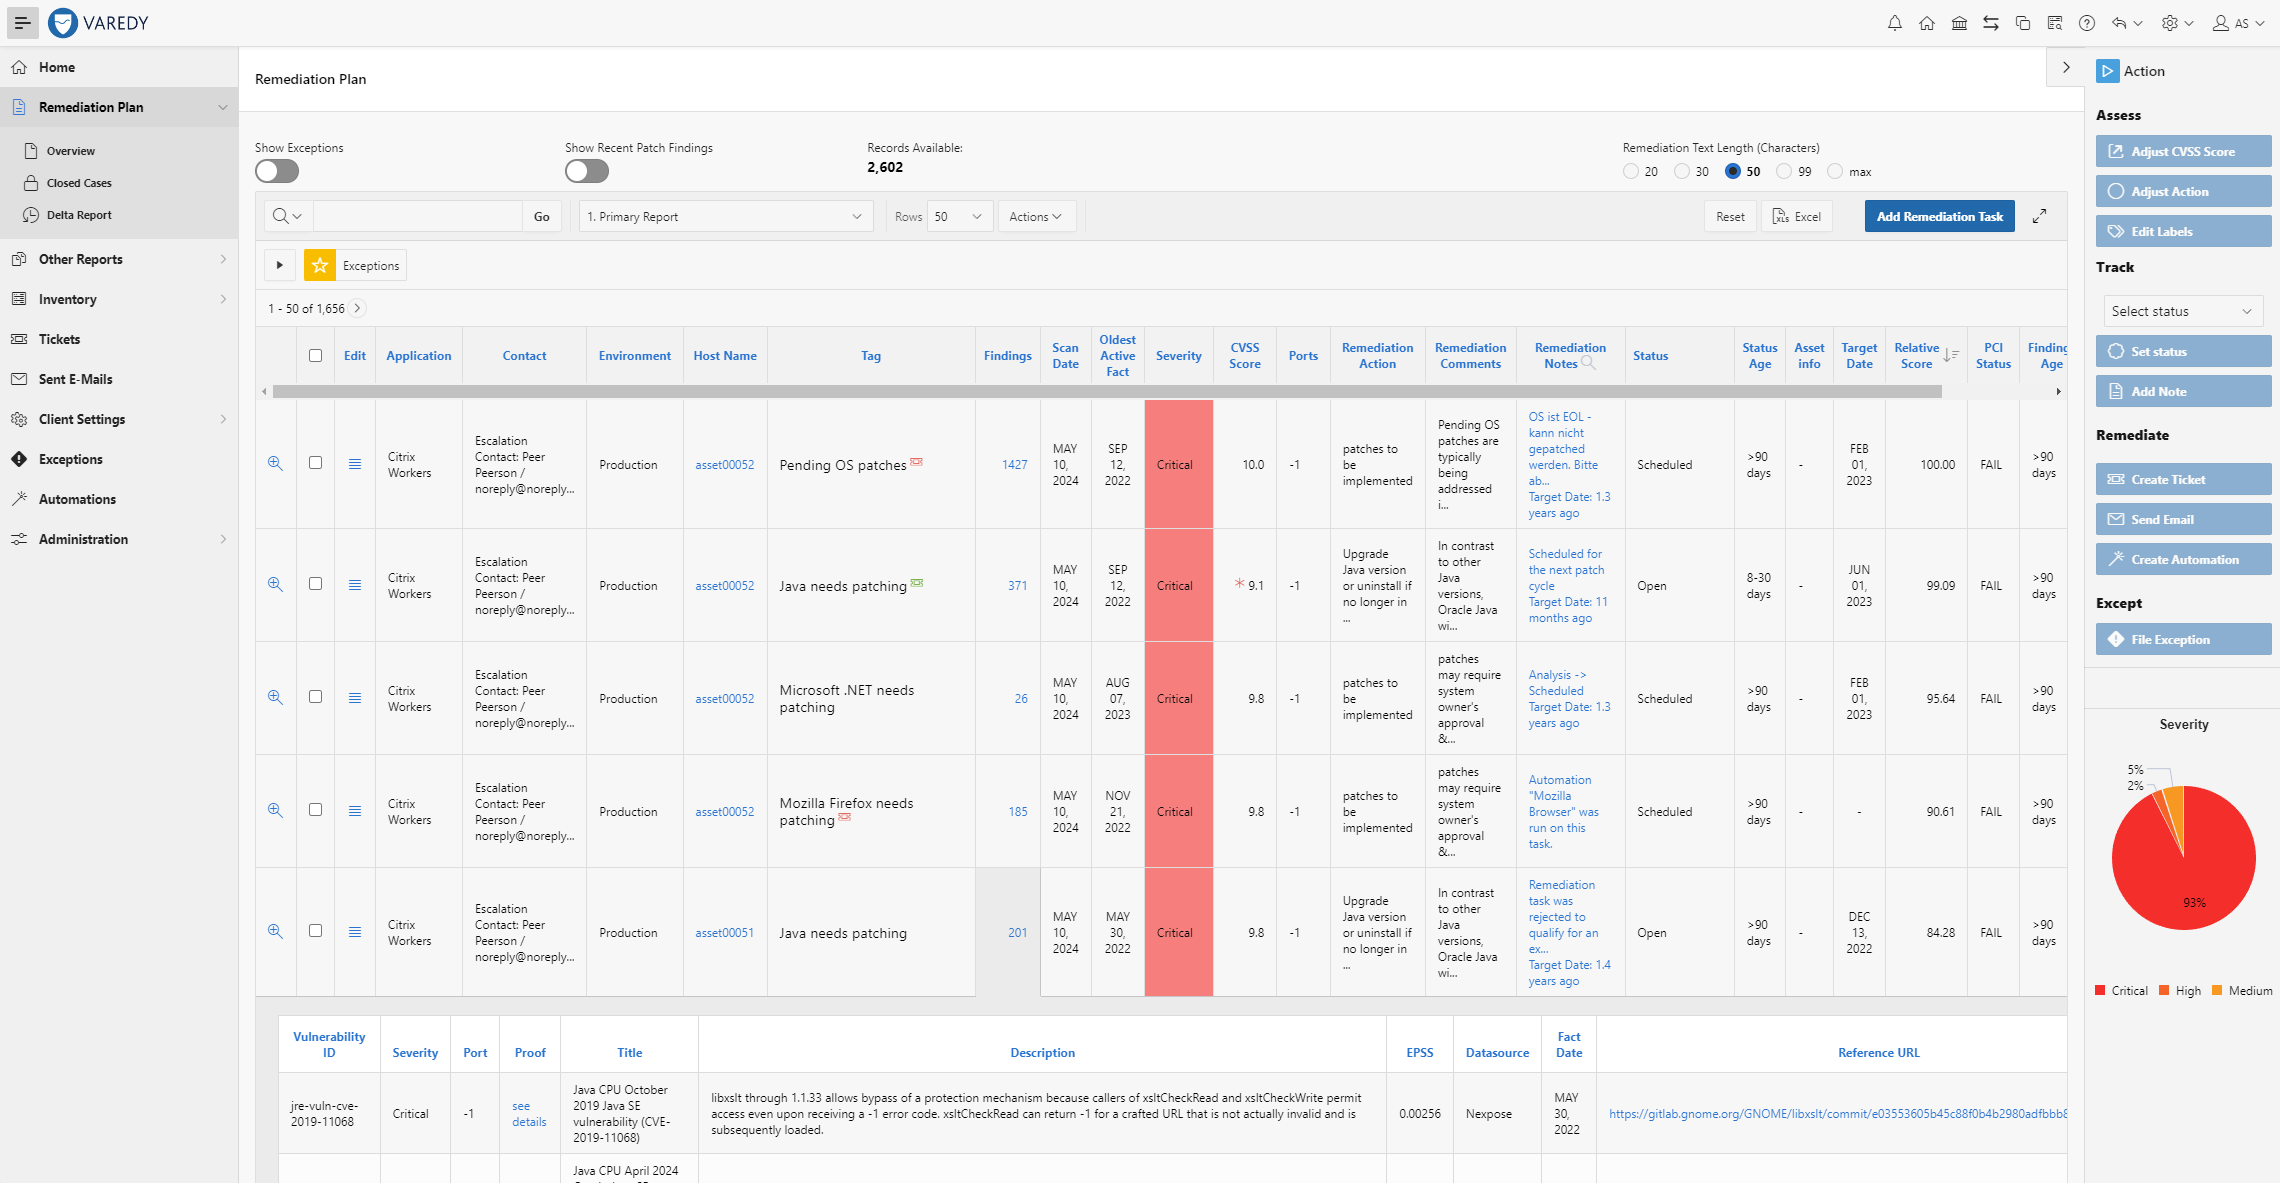Screen dimensions: 2280x1183
Task: Open the AS user account menu
Action: [2238, 23]
